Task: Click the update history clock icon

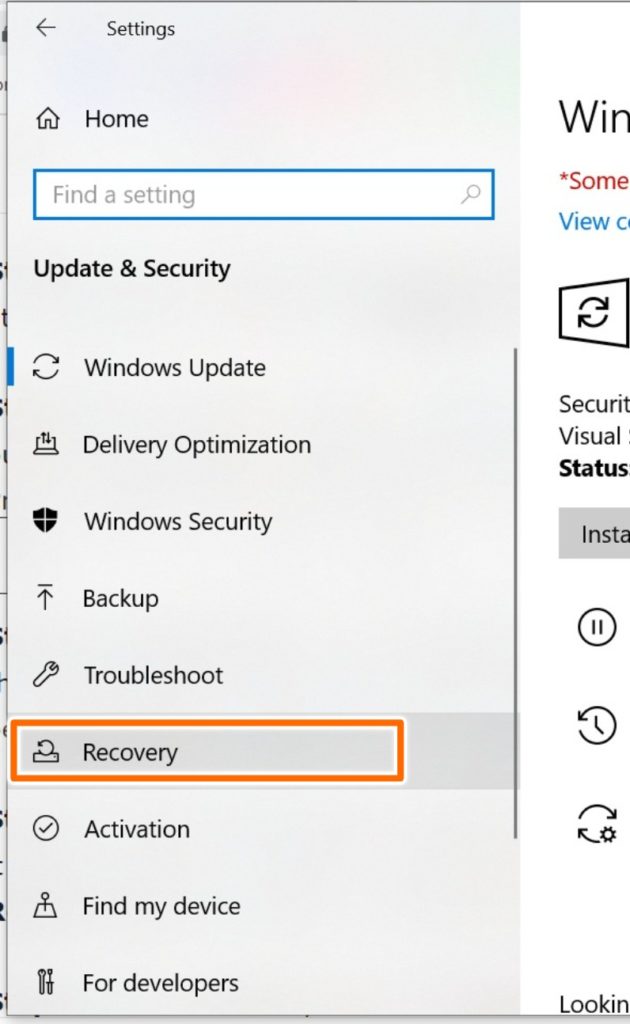Action: pyautogui.click(x=597, y=725)
